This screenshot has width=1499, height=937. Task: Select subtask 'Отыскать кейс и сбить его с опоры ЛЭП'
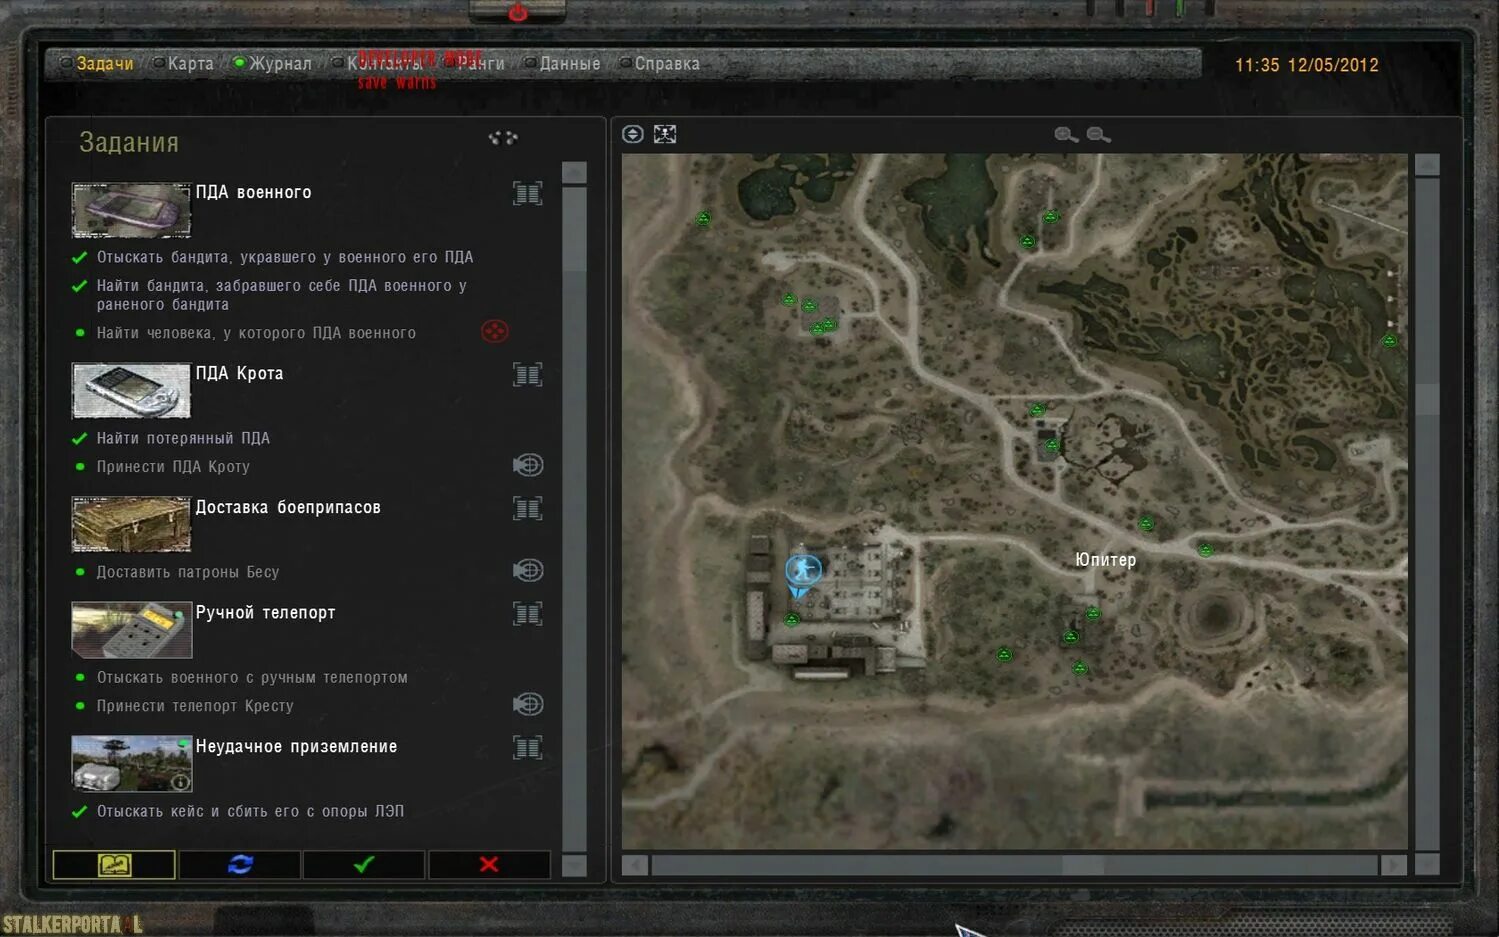250,812
